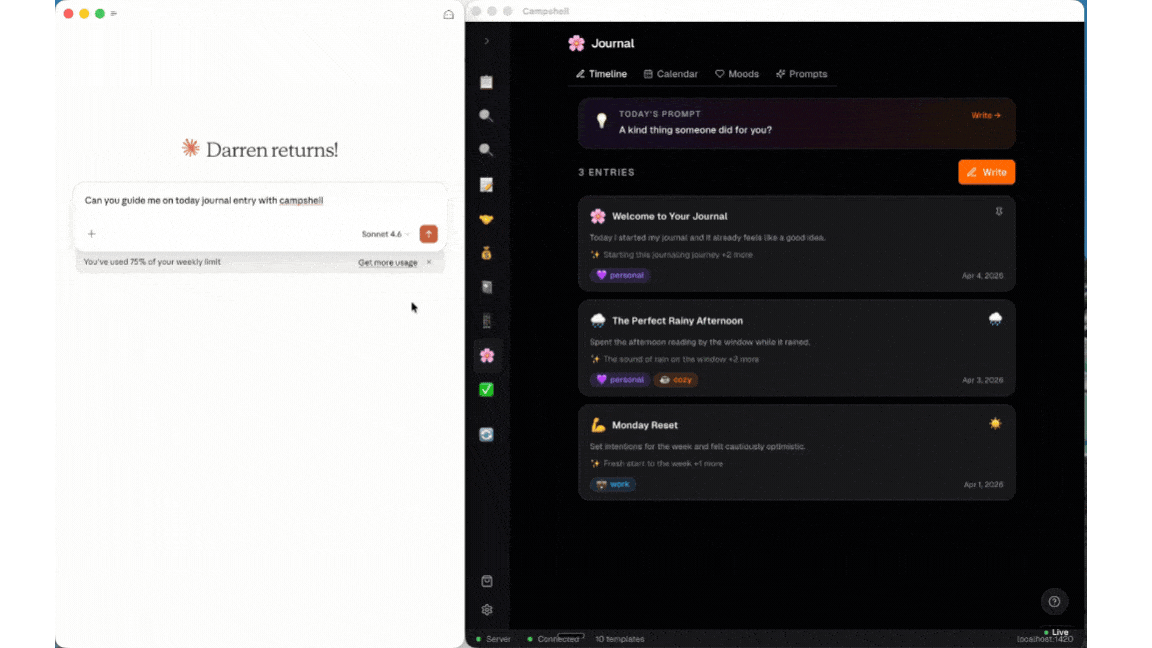The height and width of the screenshot is (648, 1152).
Task: Click the cozy tag on Rainy Afternoon entry
Action: pyautogui.click(x=676, y=380)
